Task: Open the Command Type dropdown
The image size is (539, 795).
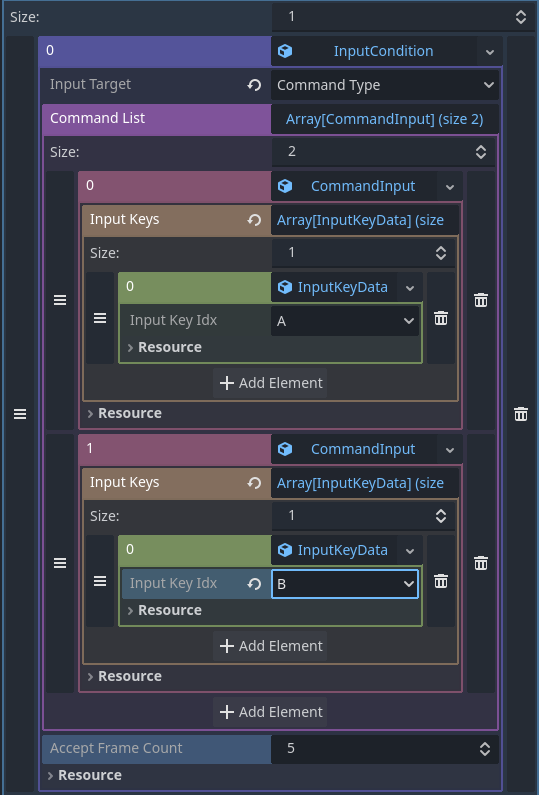Action: (x=385, y=85)
